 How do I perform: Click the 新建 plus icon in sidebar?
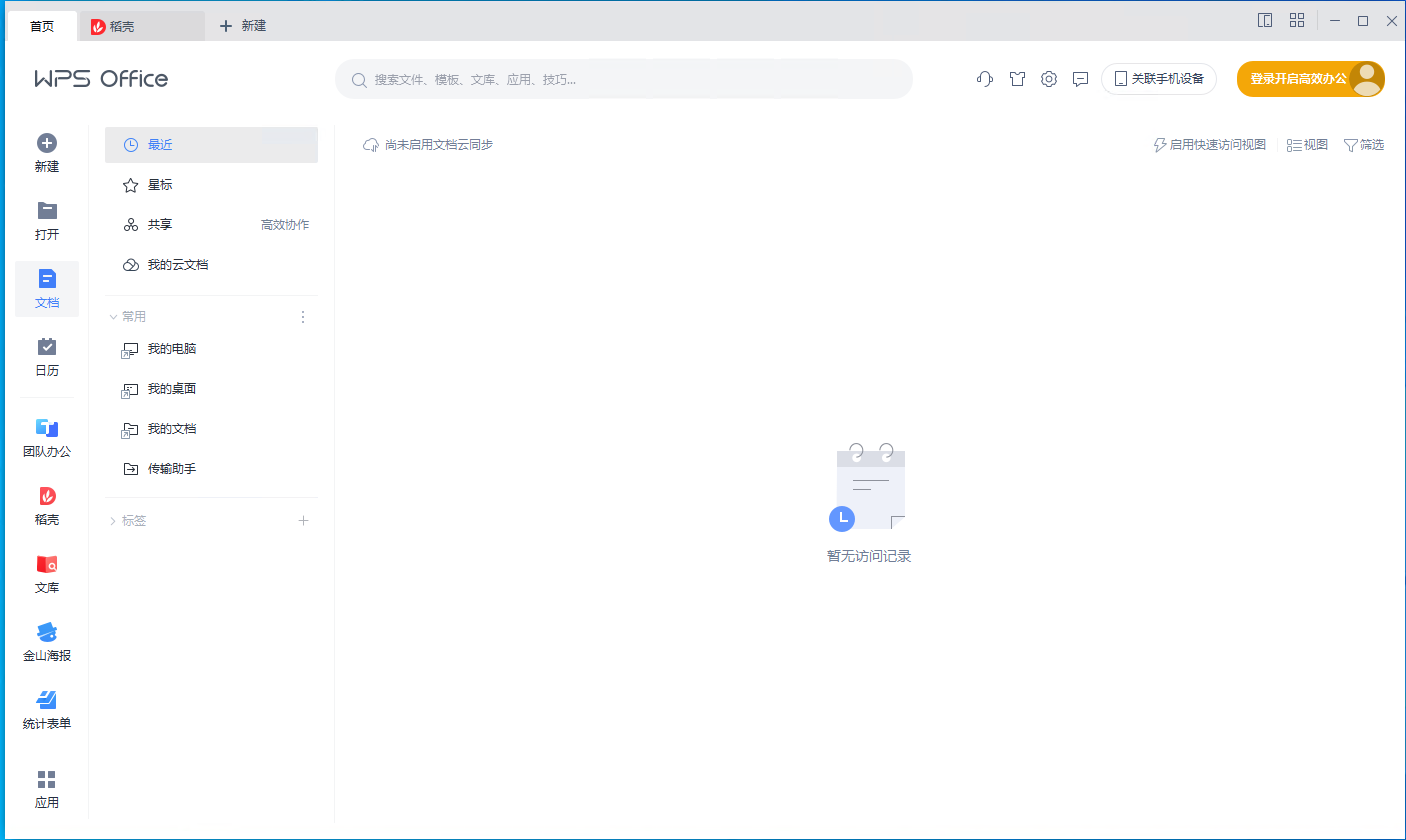pos(47,143)
